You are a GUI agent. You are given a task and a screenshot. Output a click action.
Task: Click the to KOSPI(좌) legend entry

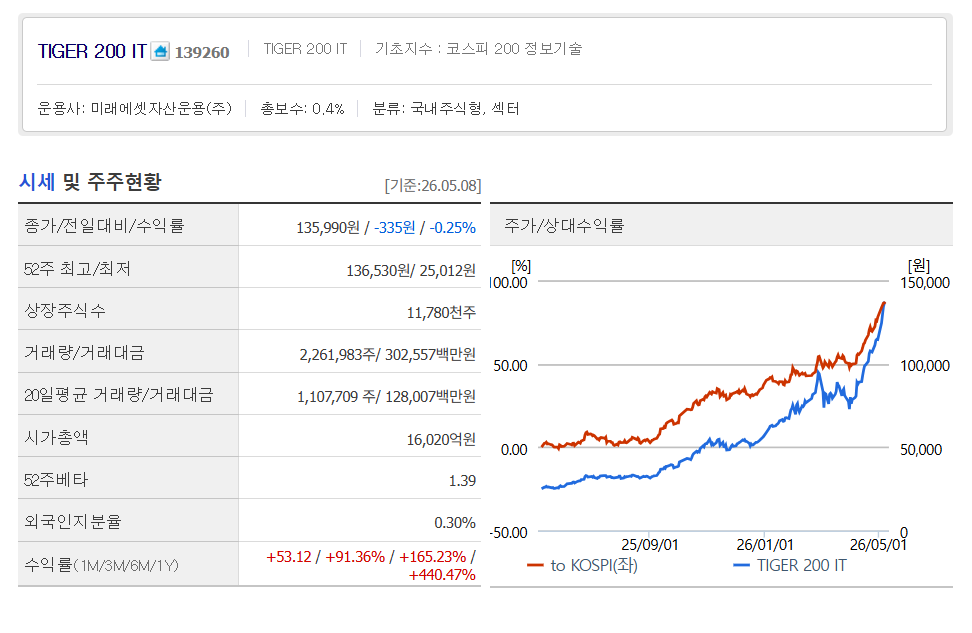click(x=594, y=565)
